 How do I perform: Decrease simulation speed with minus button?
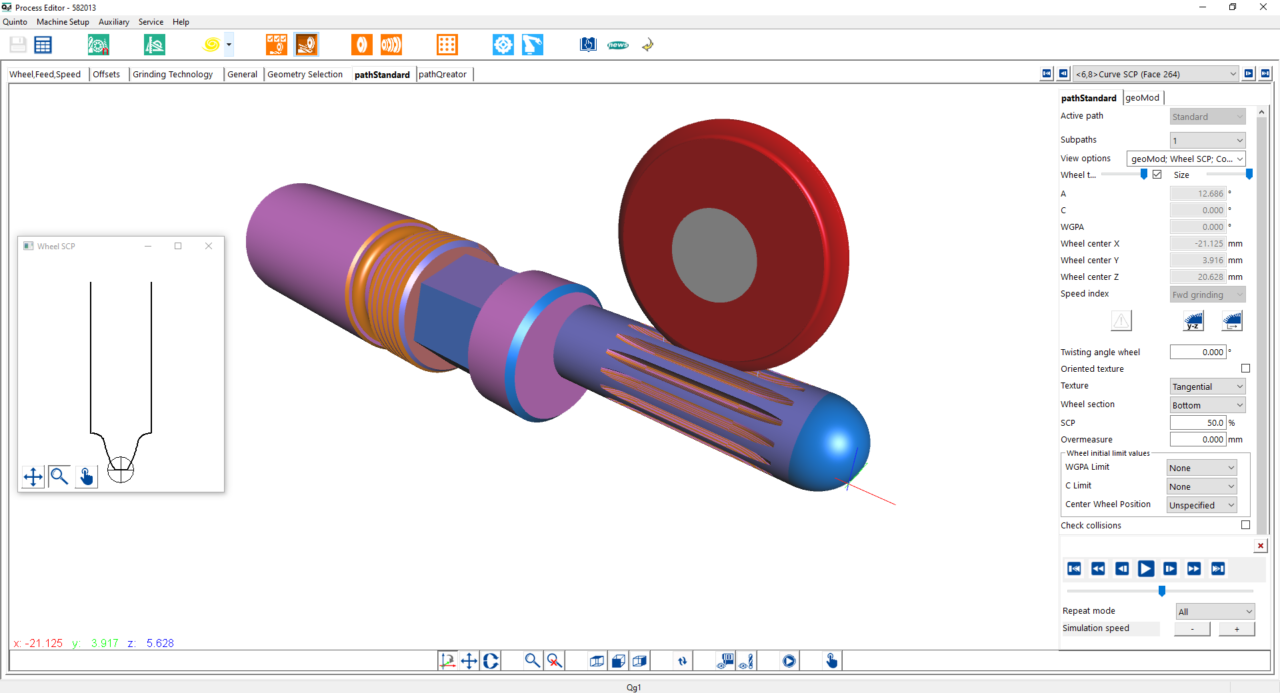click(1192, 629)
